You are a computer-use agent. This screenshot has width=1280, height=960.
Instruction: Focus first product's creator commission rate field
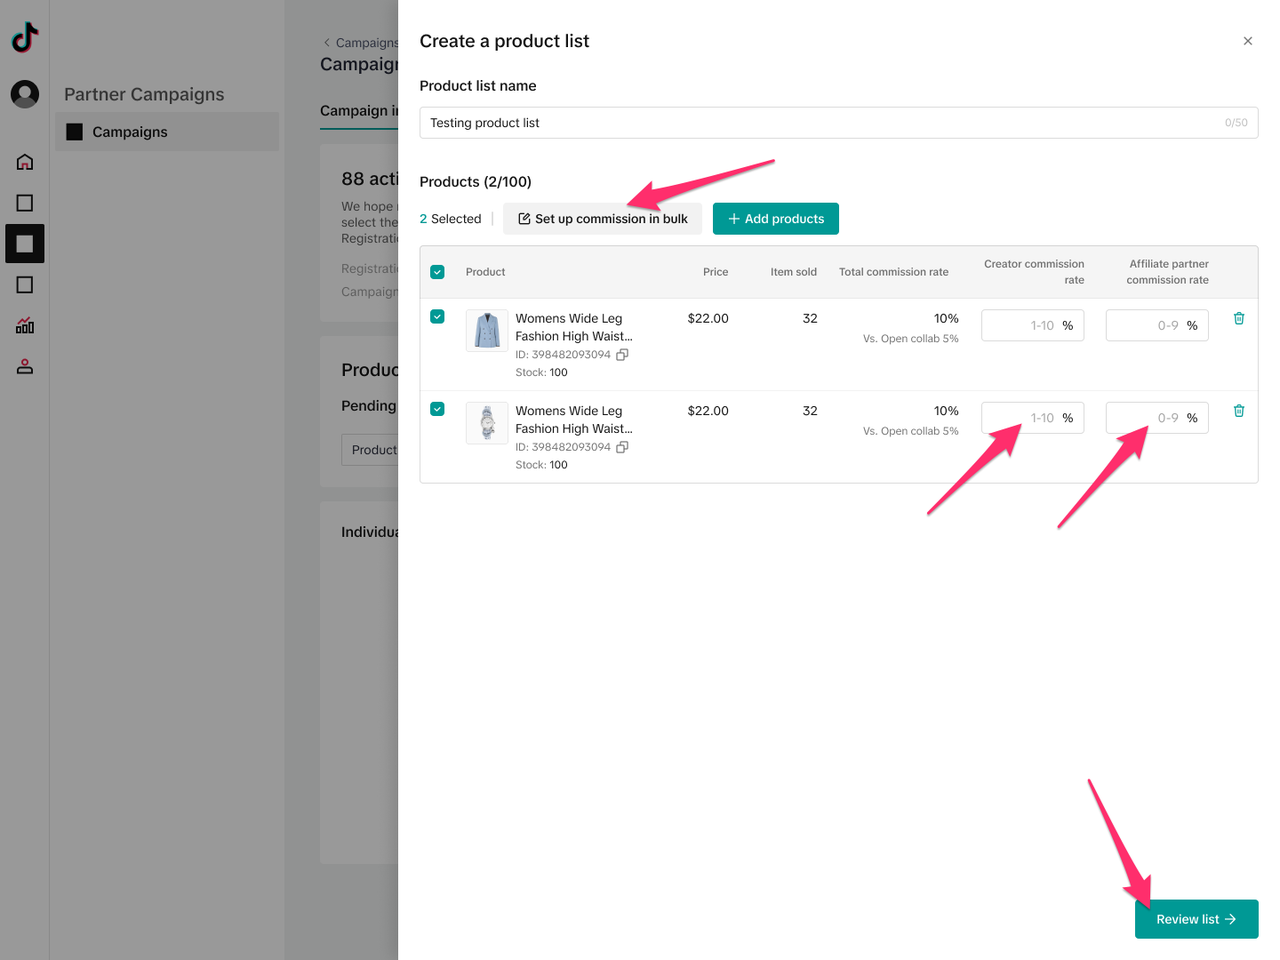point(1022,326)
